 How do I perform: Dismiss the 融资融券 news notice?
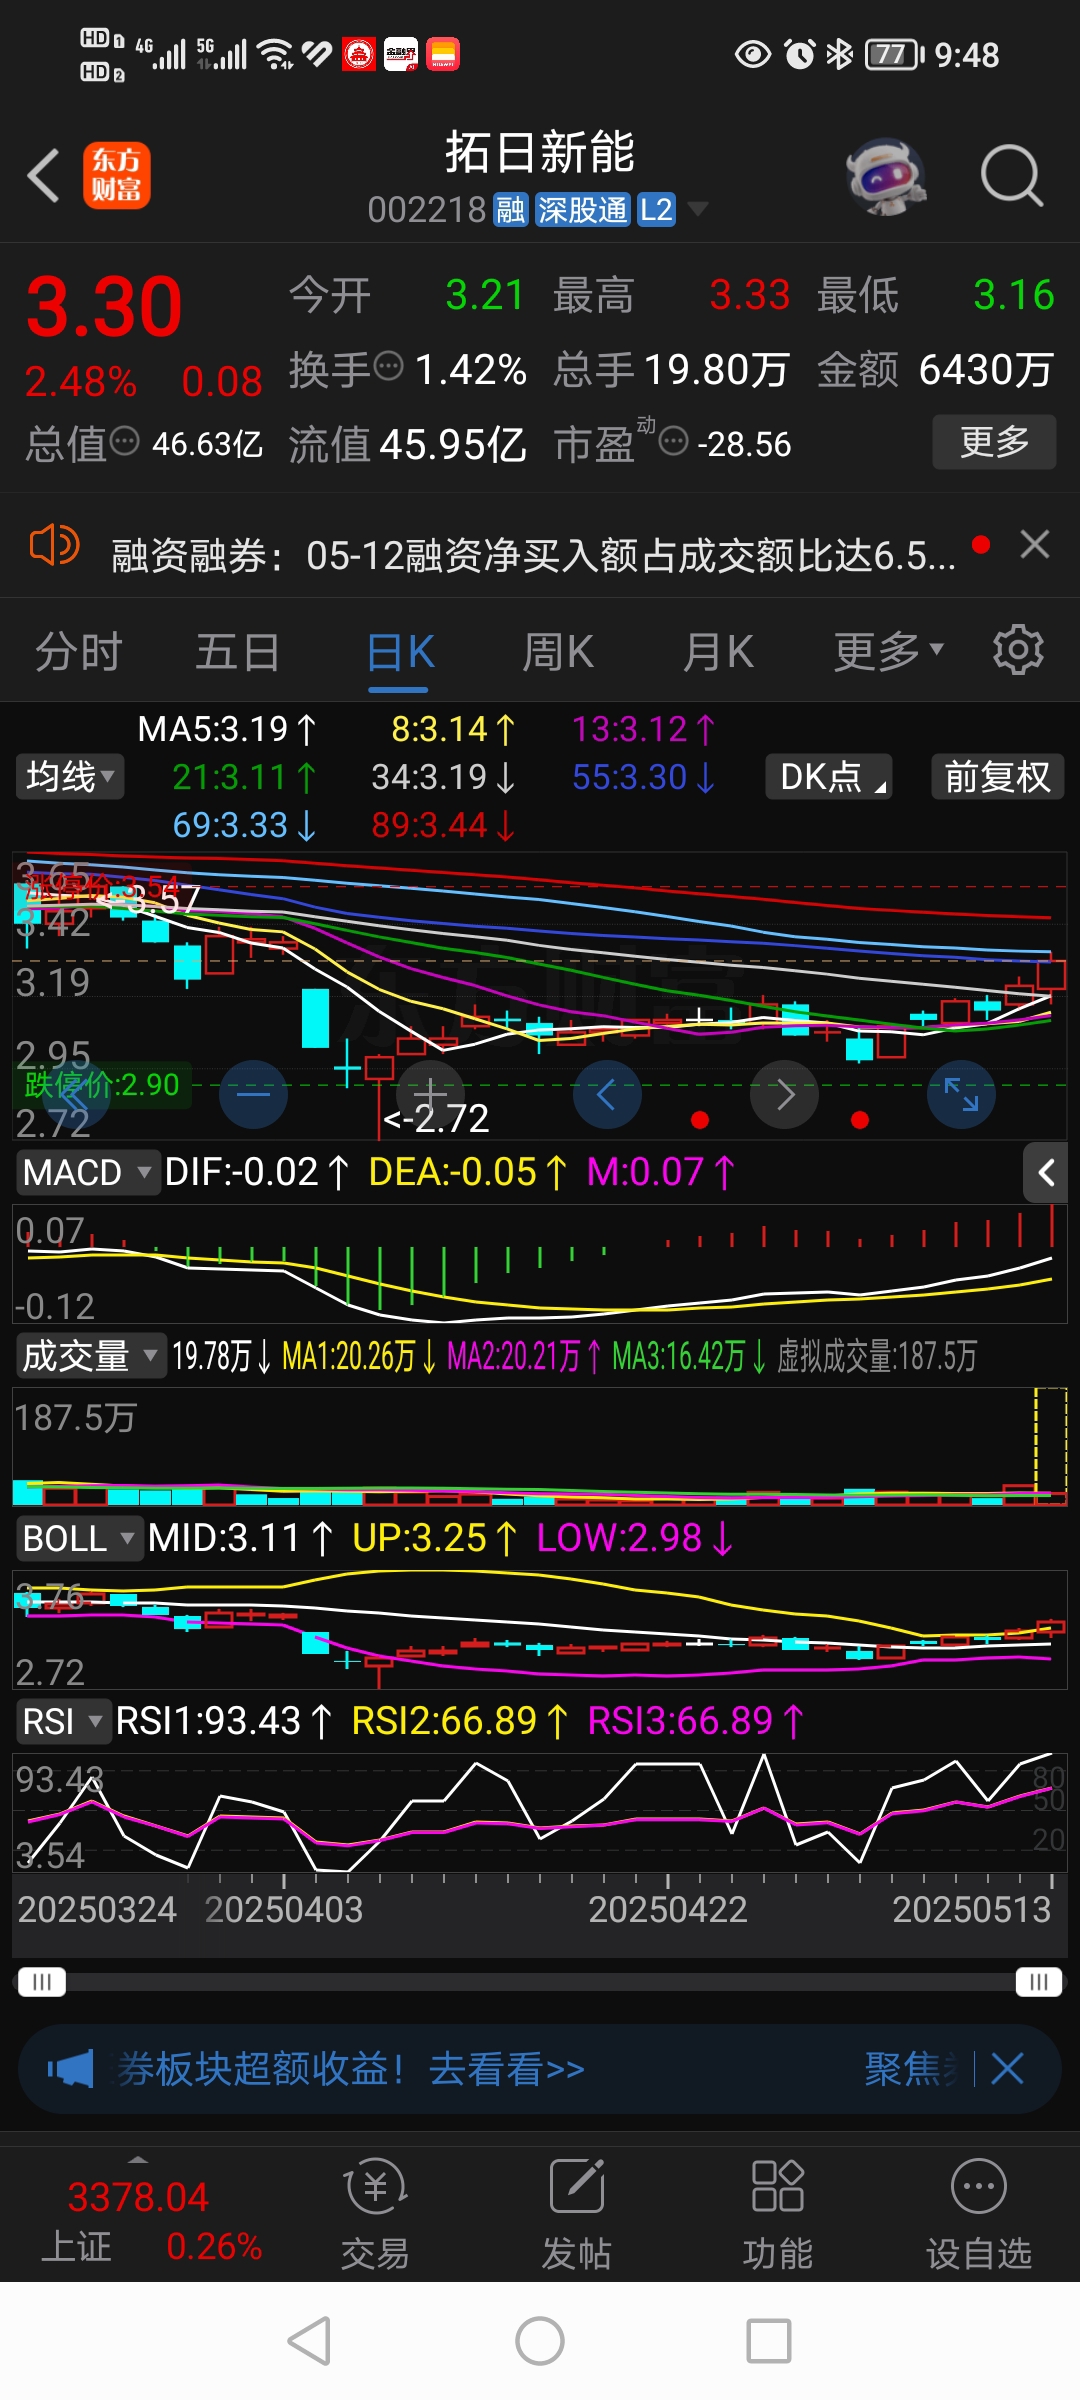pyautogui.click(x=1035, y=545)
